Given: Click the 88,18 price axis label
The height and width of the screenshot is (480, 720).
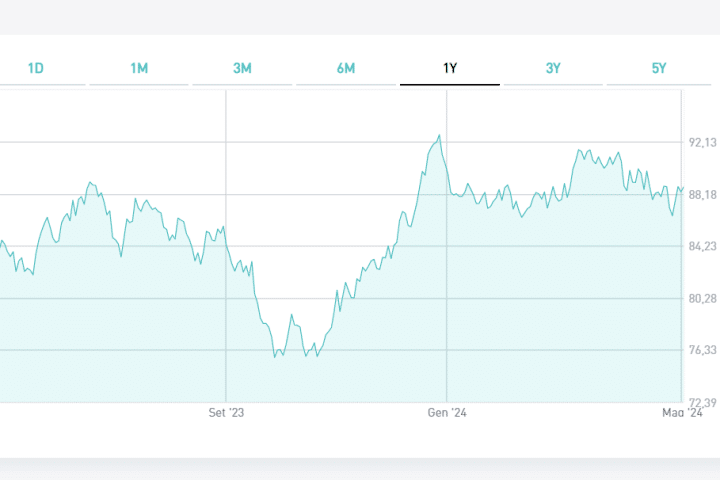Looking at the screenshot, I should [703, 195].
